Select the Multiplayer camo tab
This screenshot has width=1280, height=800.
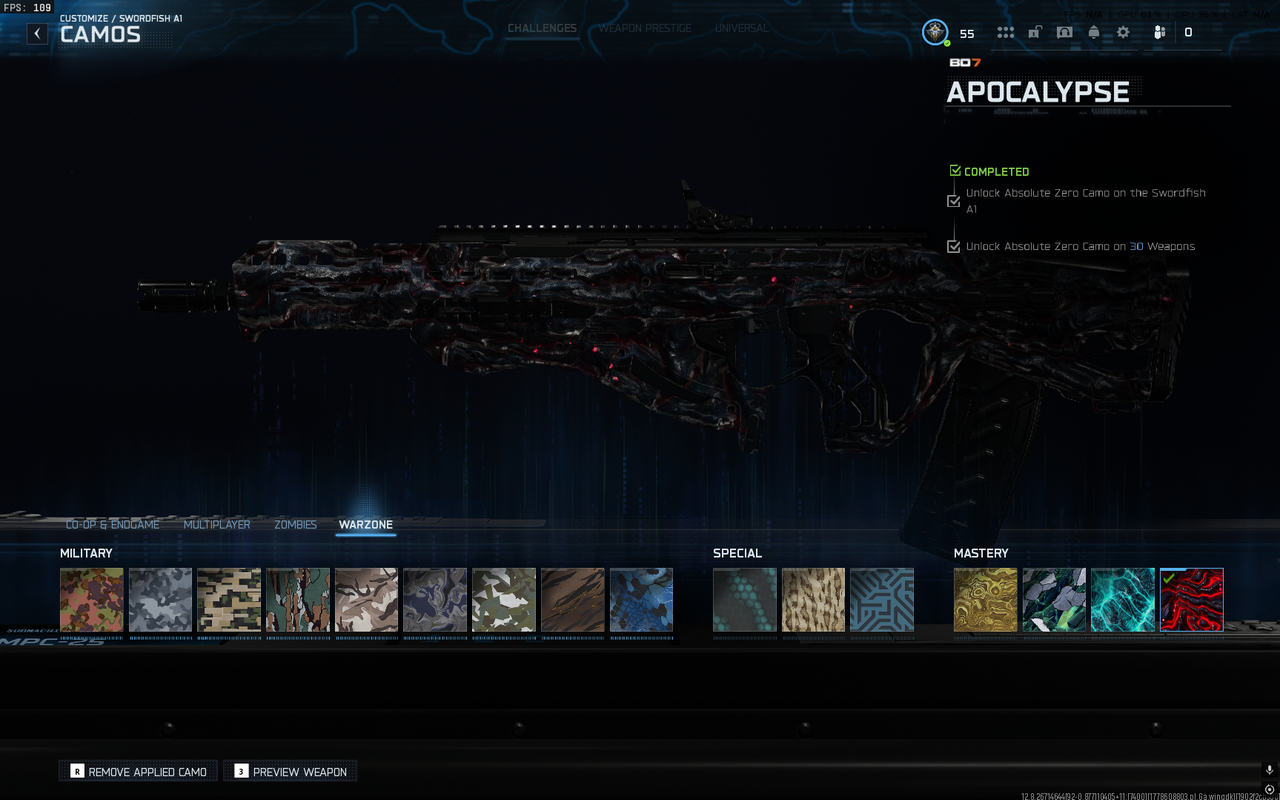(x=217, y=525)
